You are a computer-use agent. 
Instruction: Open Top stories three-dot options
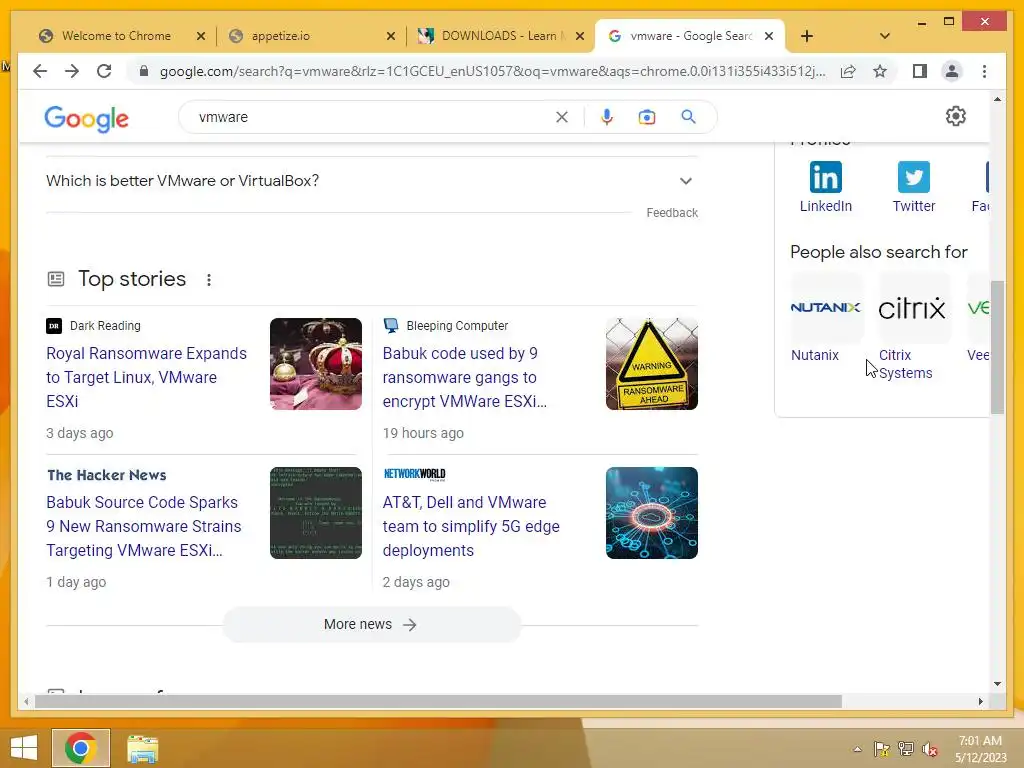[209, 280]
